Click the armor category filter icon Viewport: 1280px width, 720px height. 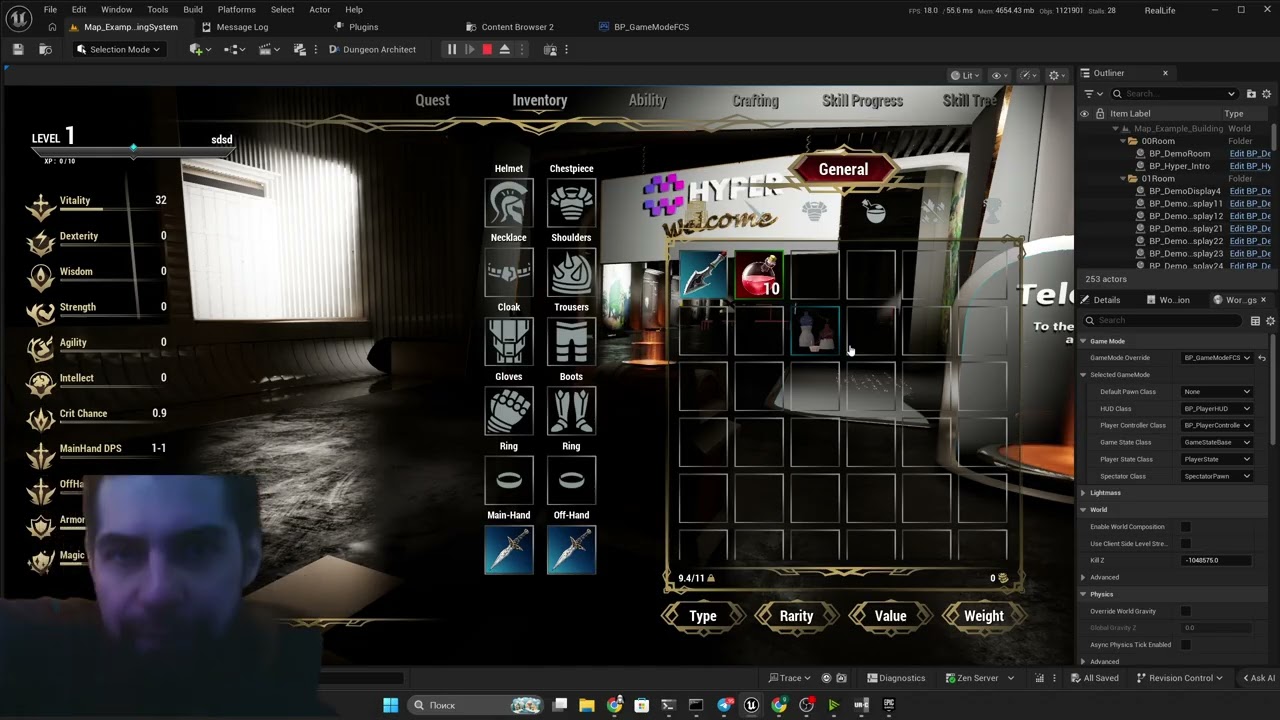pos(815,211)
